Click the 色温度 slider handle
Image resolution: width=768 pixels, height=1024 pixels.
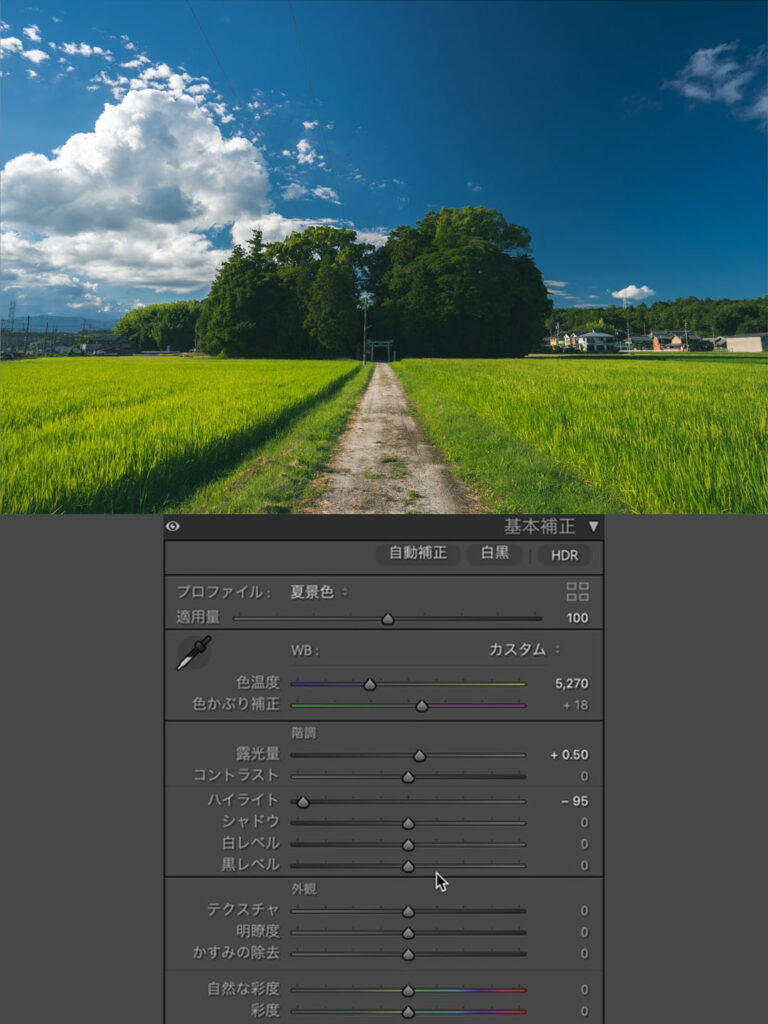coord(370,685)
